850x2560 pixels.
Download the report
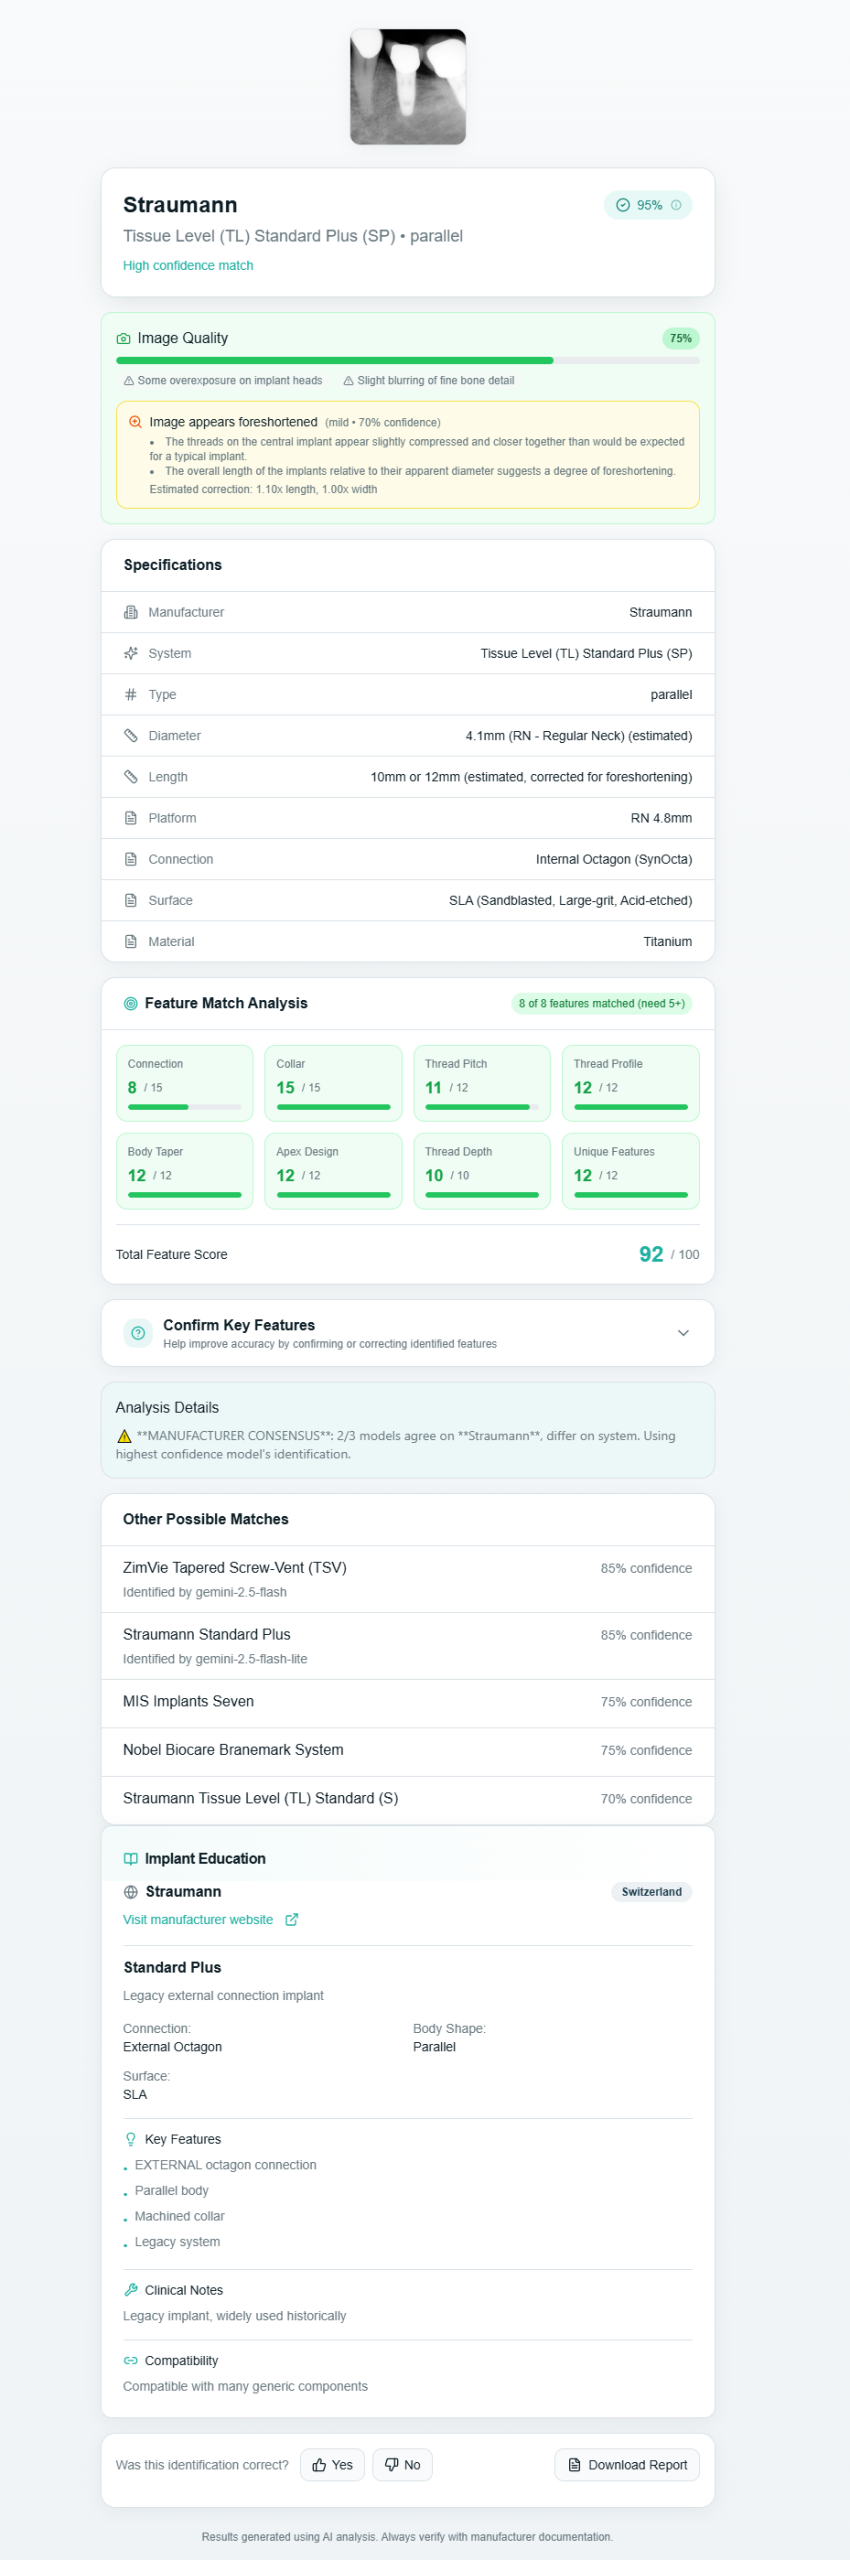(x=627, y=2465)
